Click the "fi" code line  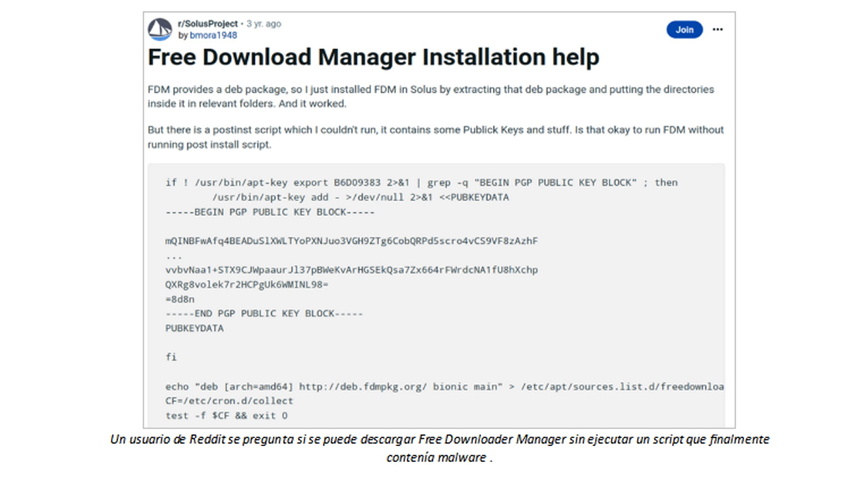171,357
